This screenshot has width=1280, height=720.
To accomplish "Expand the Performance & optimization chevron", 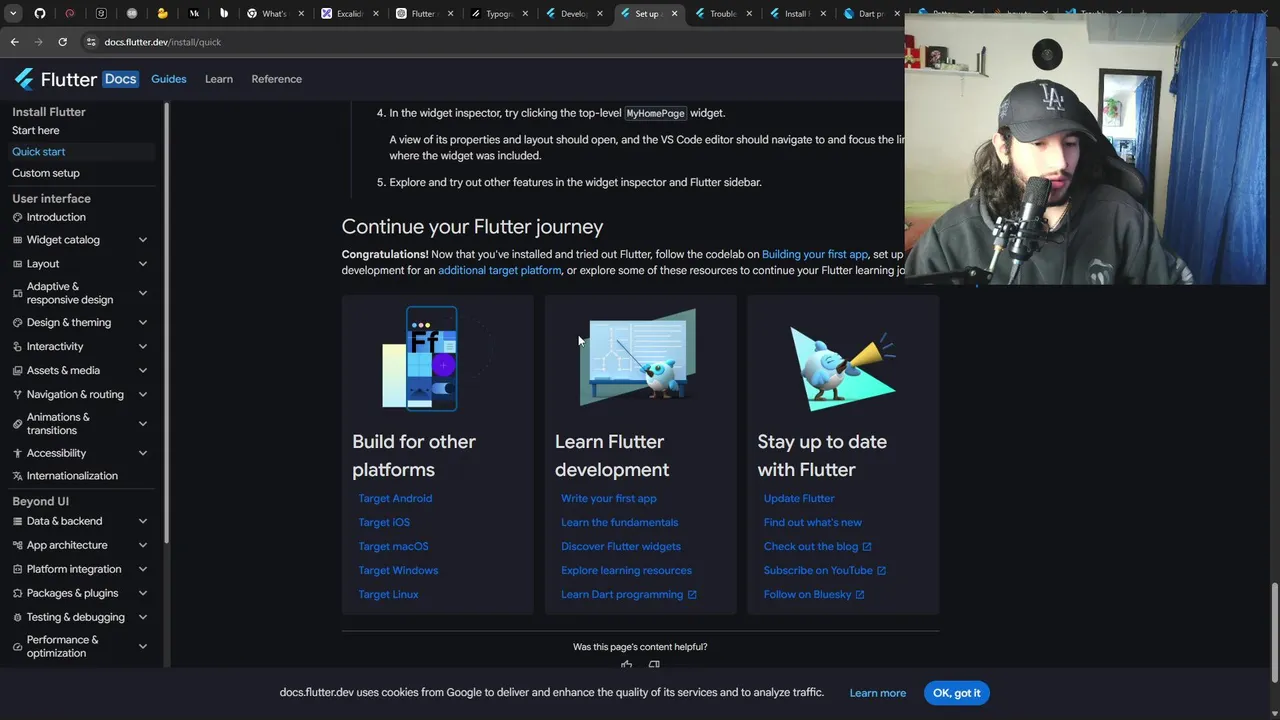I will coord(143,646).
